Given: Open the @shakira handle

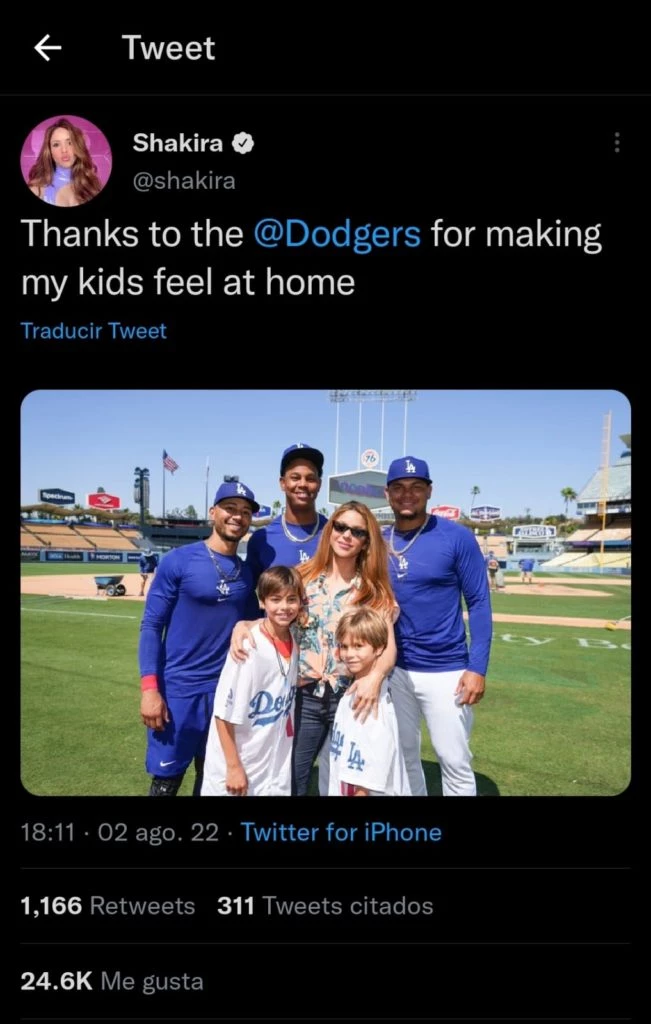Looking at the screenshot, I should pyautogui.click(x=184, y=181).
